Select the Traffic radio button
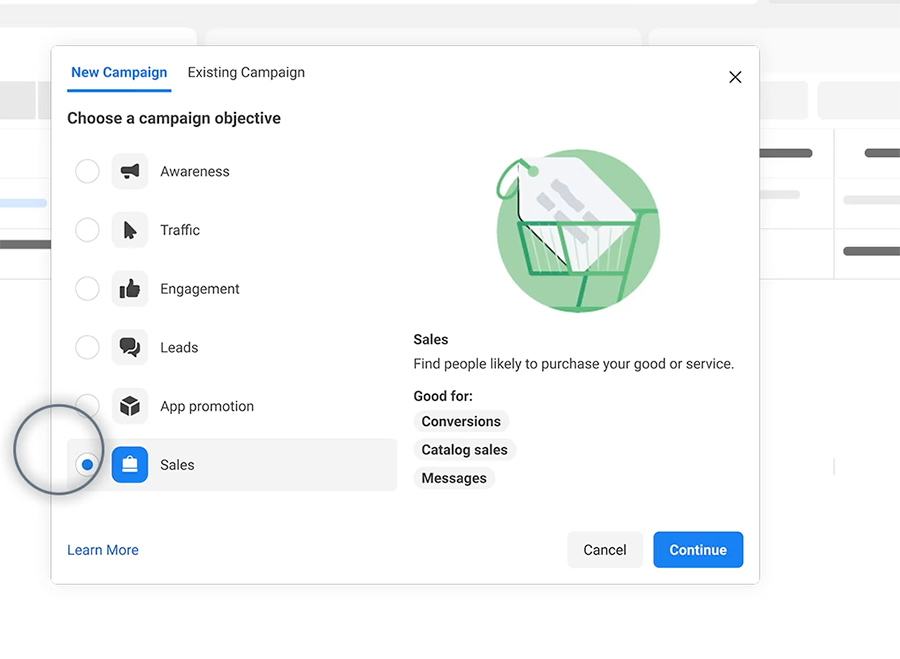 click(87, 230)
